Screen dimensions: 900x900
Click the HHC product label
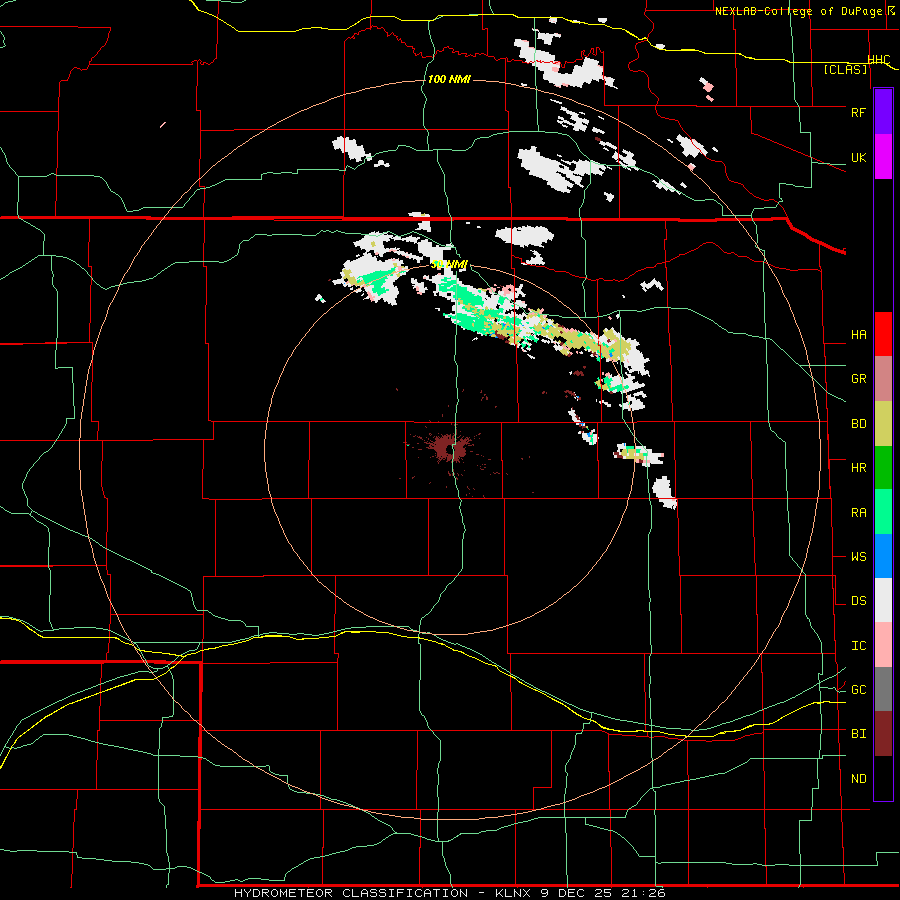[x=878, y=60]
